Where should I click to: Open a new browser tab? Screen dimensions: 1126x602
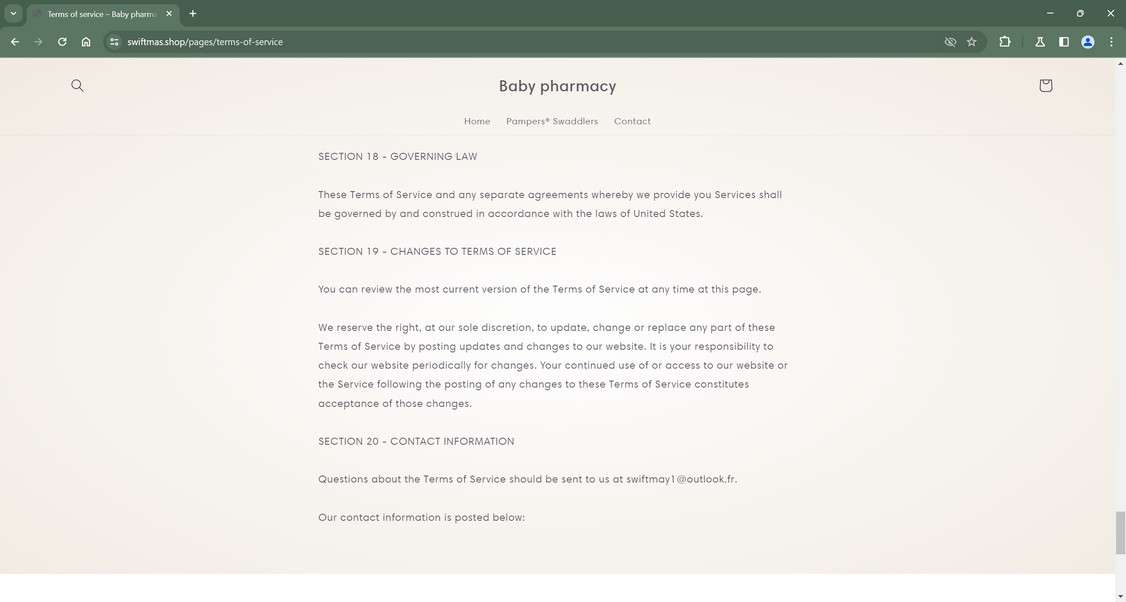pyautogui.click(x=192, y=13)
